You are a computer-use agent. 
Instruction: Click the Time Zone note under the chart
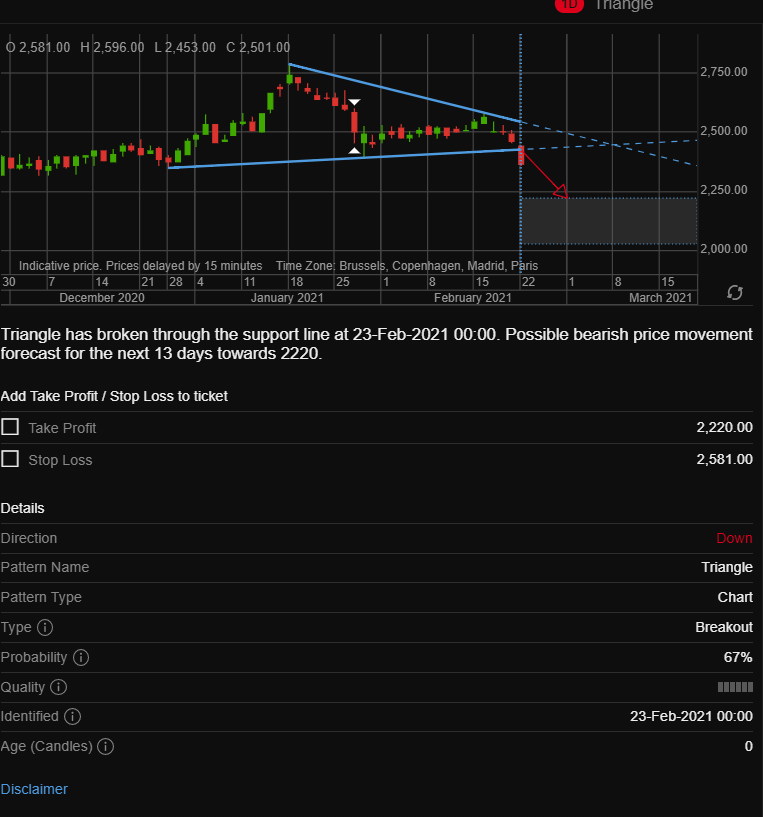coord(407,266)
